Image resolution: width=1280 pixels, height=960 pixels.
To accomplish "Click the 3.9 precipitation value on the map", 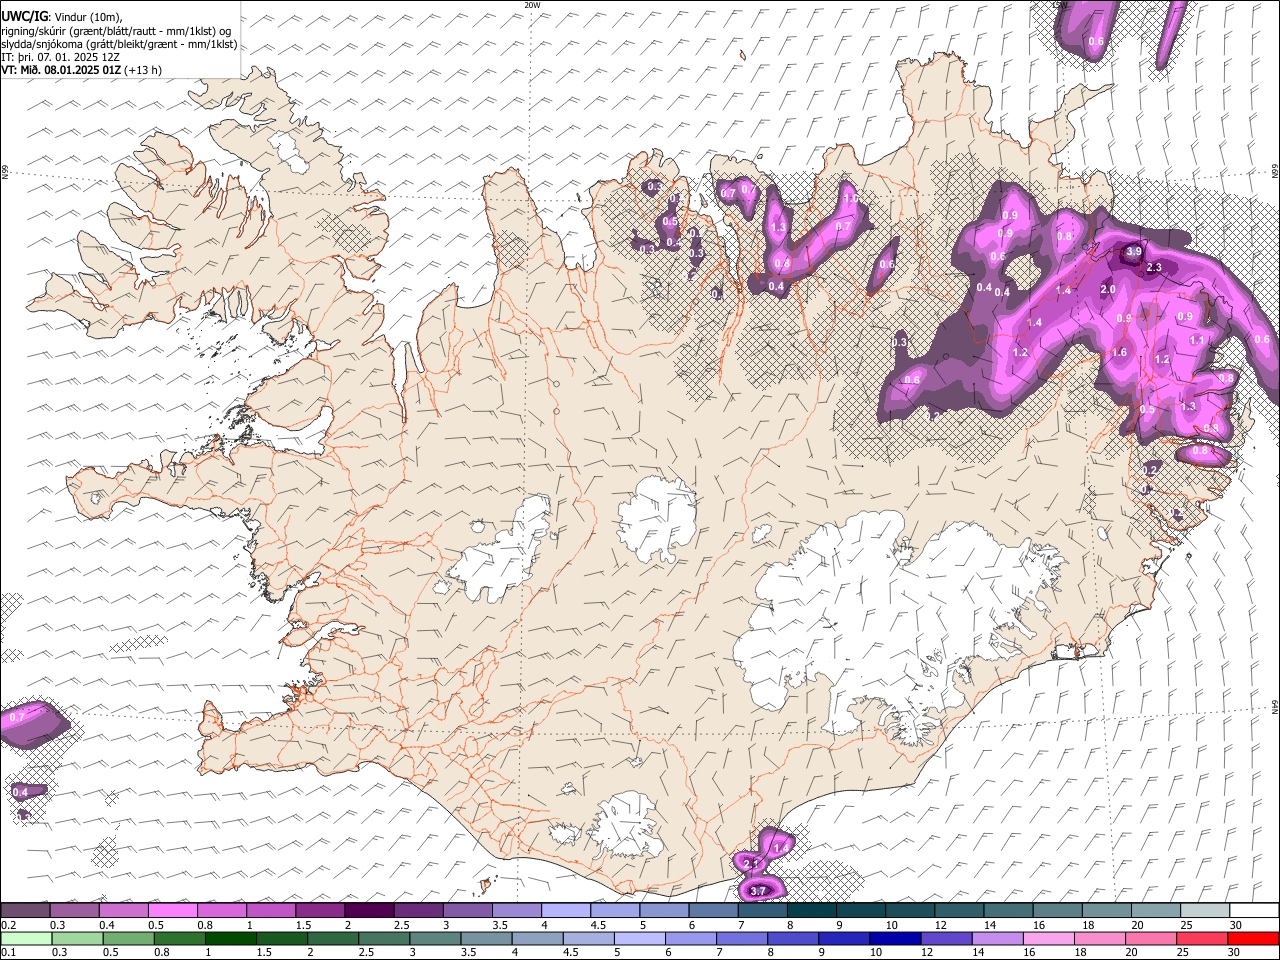I will [x=1134, y=252].
